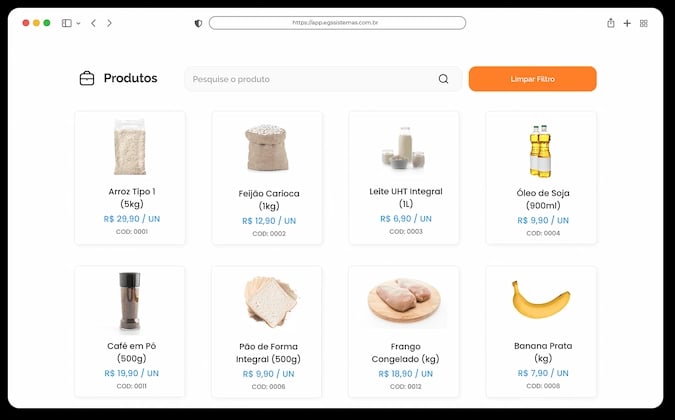The width and height of the screenshot is (675, 420).
Task: Go forward with the right arrow
Action: [x=109, y=23]
